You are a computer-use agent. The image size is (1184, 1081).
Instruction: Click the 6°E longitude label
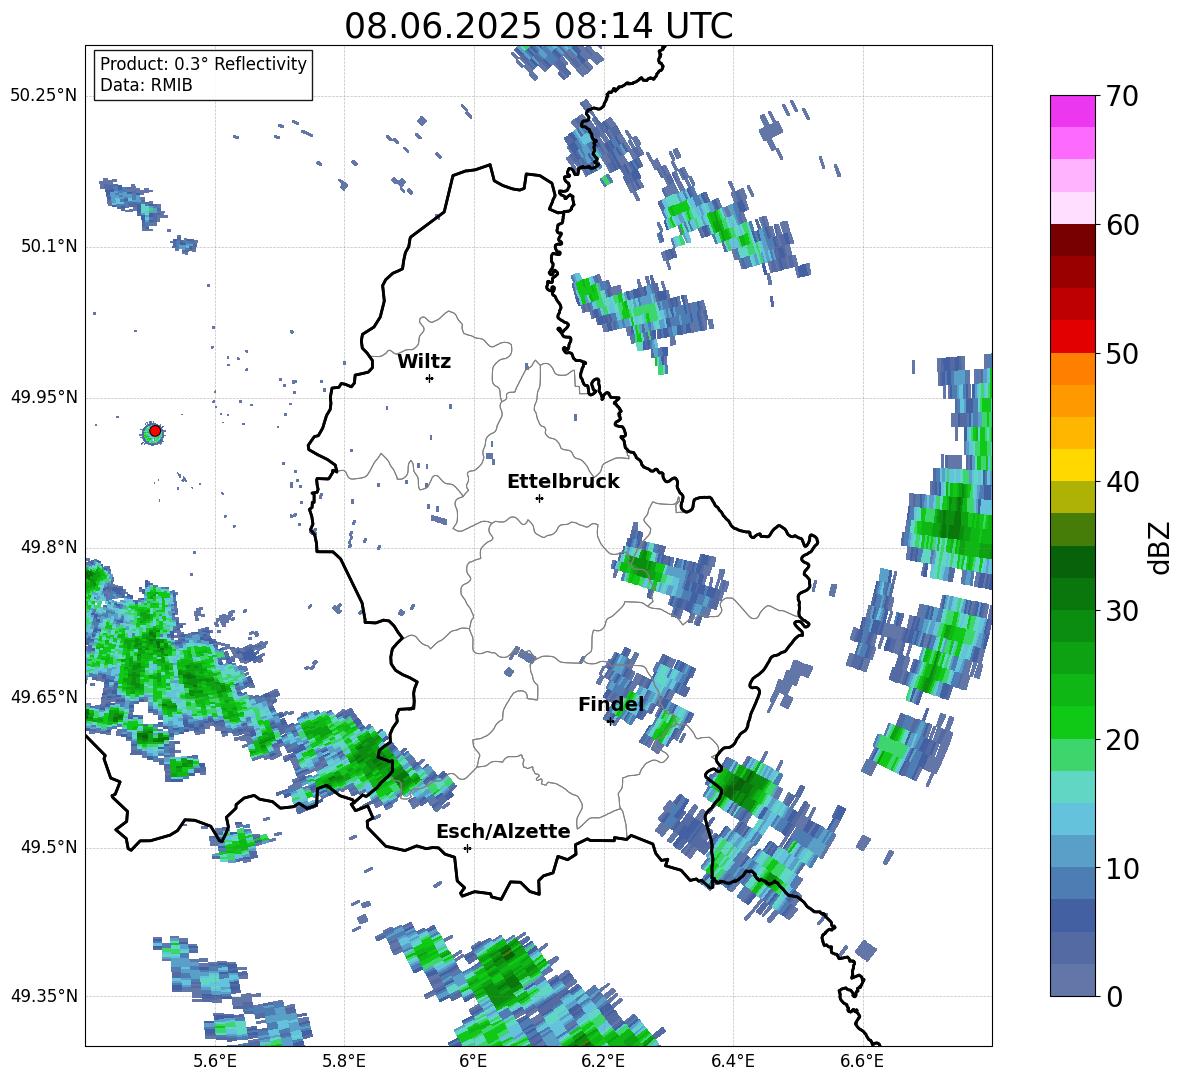tap(473, 1061)
